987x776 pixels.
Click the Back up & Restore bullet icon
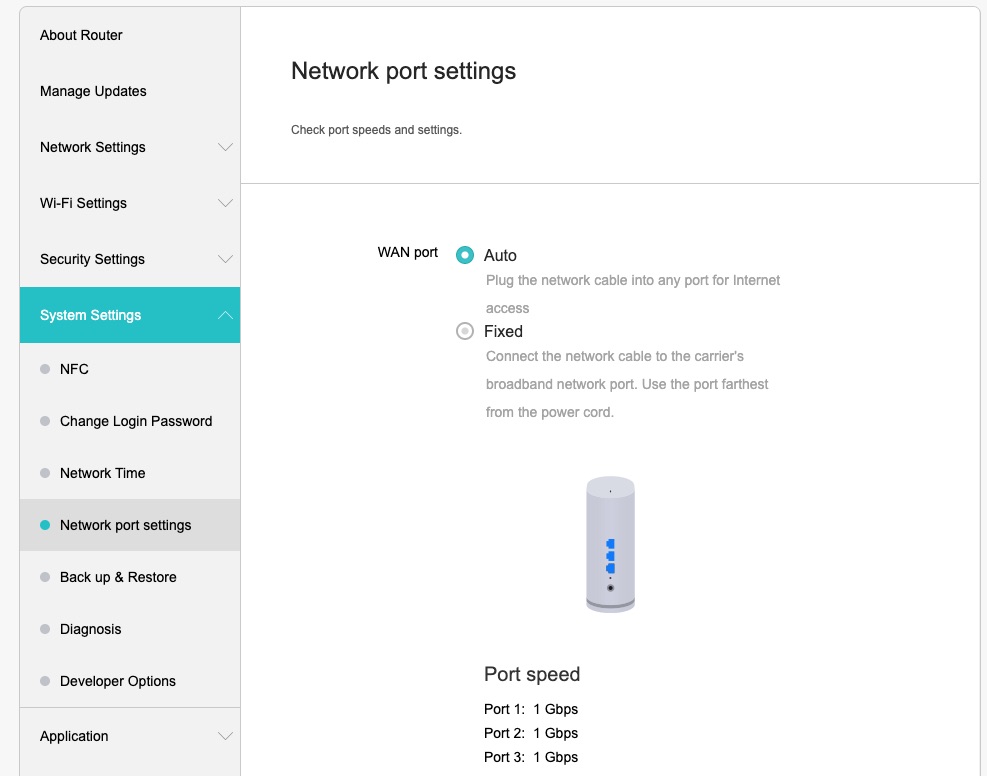(45, 577)
